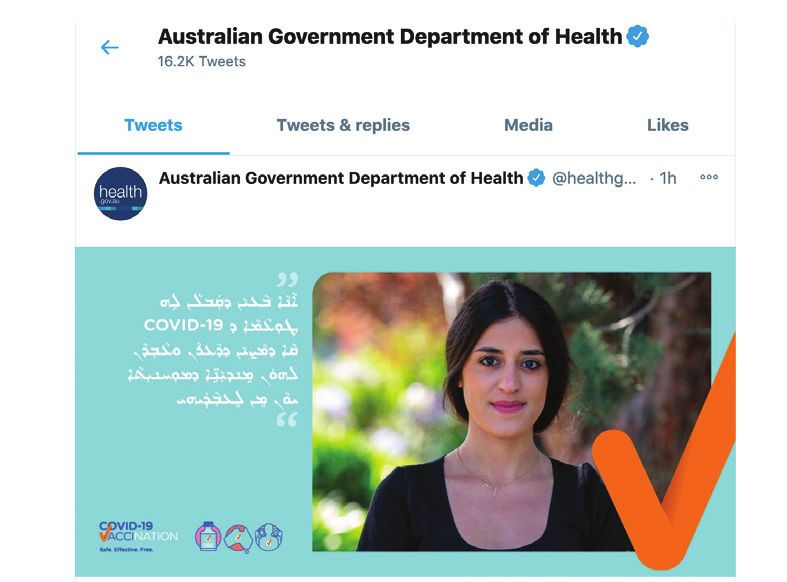Click the verified badge in the tweet author line
Image resolution: width=787 pixels, height=582 pixels.
(536, 178)
